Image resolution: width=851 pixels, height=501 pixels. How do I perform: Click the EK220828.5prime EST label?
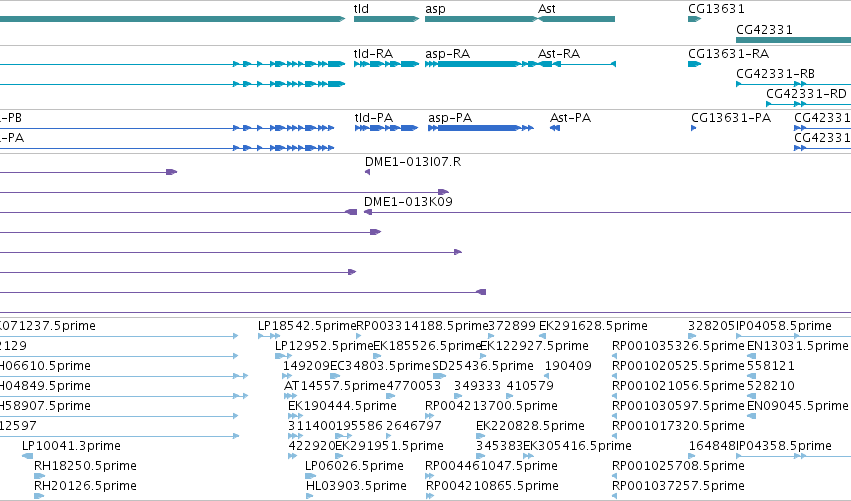[x=530, y=425]
